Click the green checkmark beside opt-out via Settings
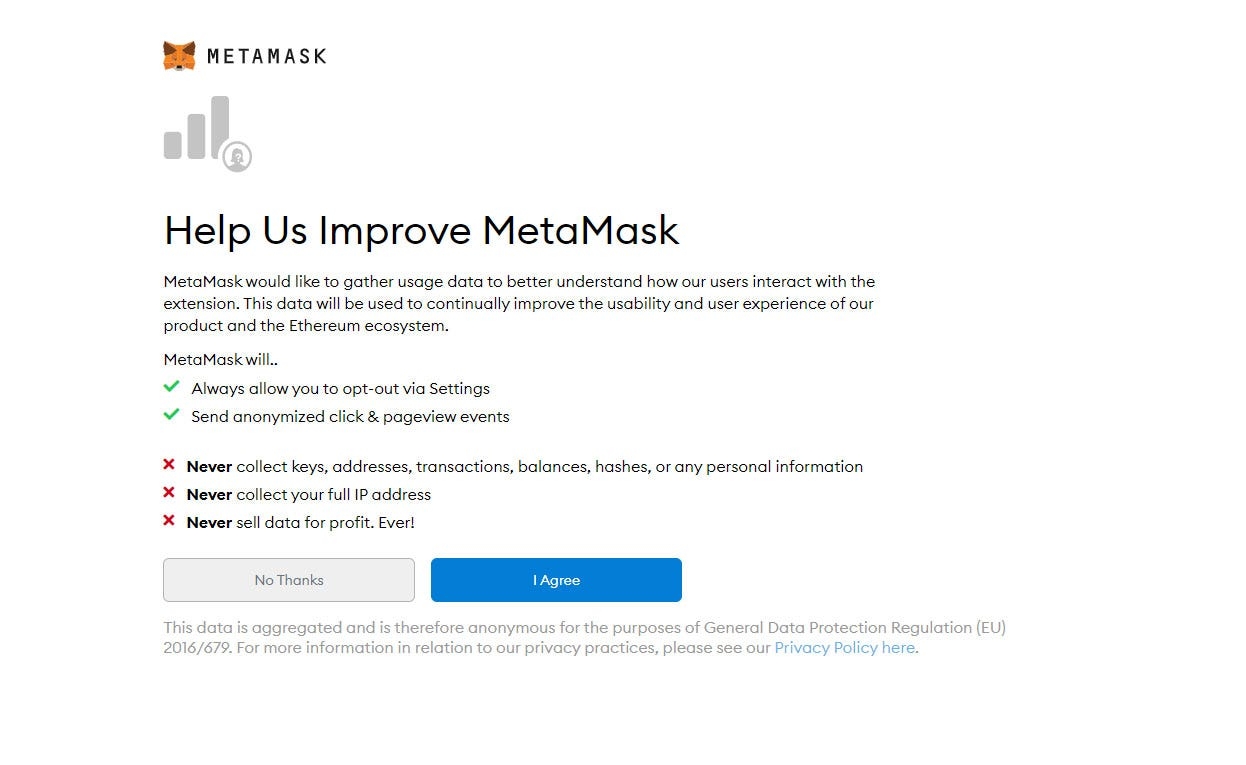 [172, 387]
